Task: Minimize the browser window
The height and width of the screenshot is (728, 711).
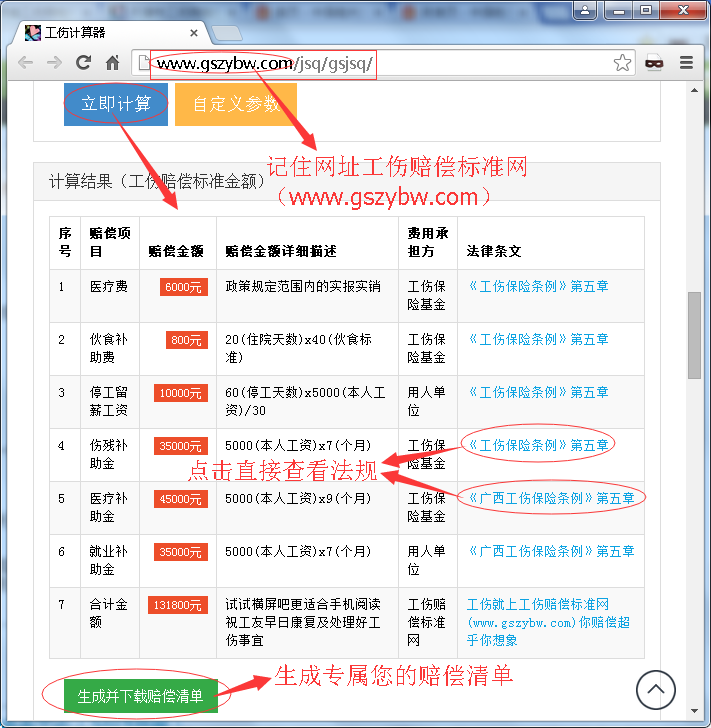Action: click(619, 10)
